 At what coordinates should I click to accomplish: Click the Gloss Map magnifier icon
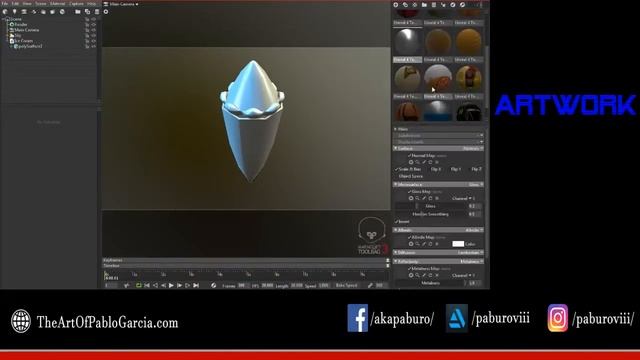[417, 198]
